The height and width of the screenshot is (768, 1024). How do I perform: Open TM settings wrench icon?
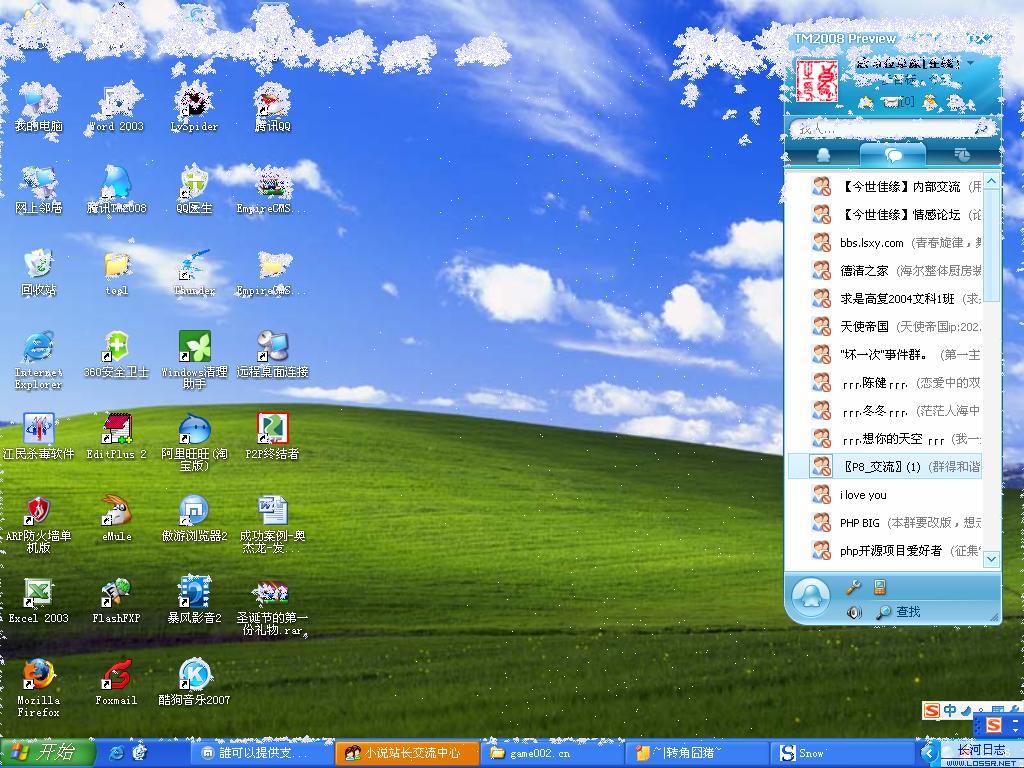[x=853, y=587]
